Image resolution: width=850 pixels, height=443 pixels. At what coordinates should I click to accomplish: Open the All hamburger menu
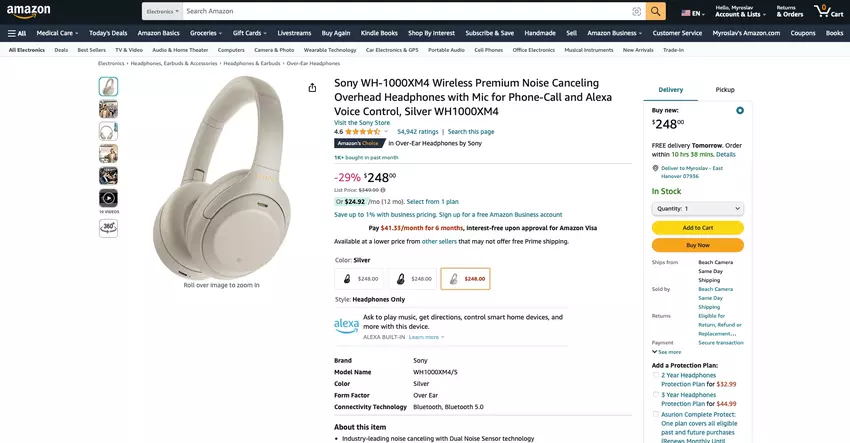tap(17, 33)
